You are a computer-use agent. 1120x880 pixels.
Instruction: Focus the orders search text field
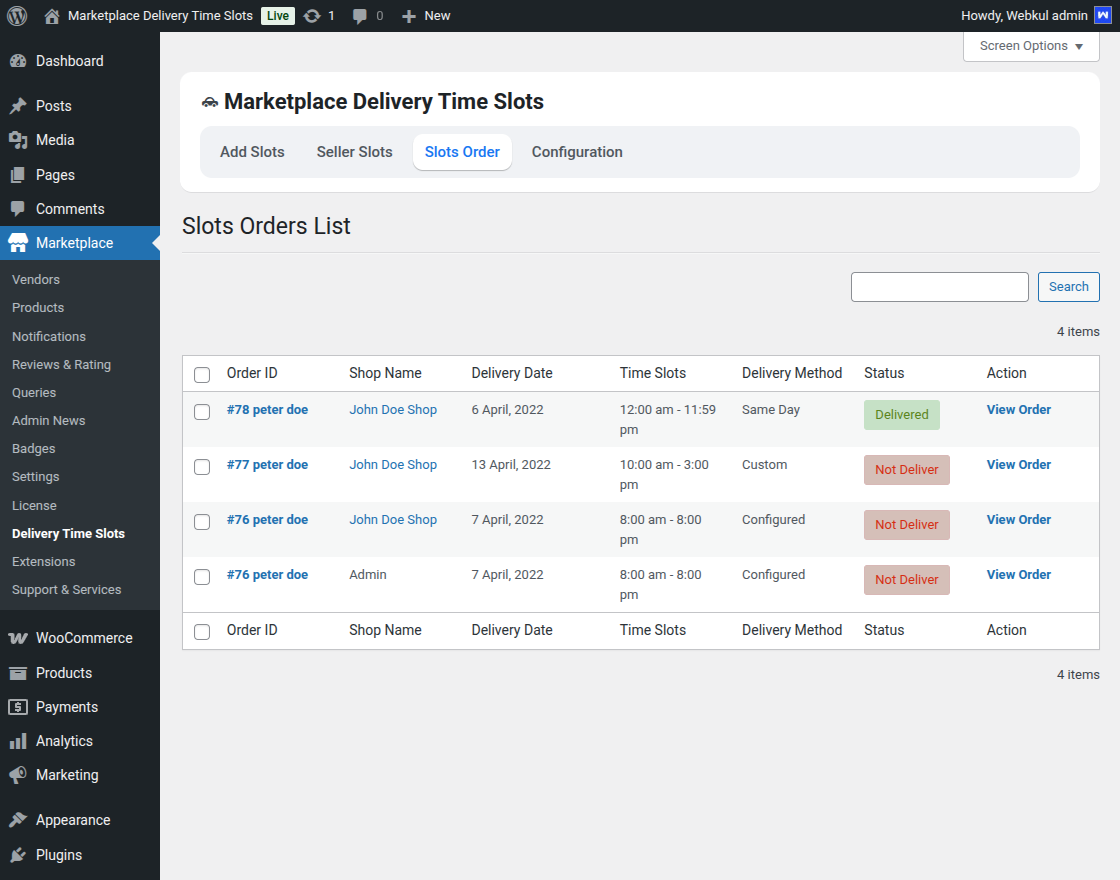[x=939, y=287]
